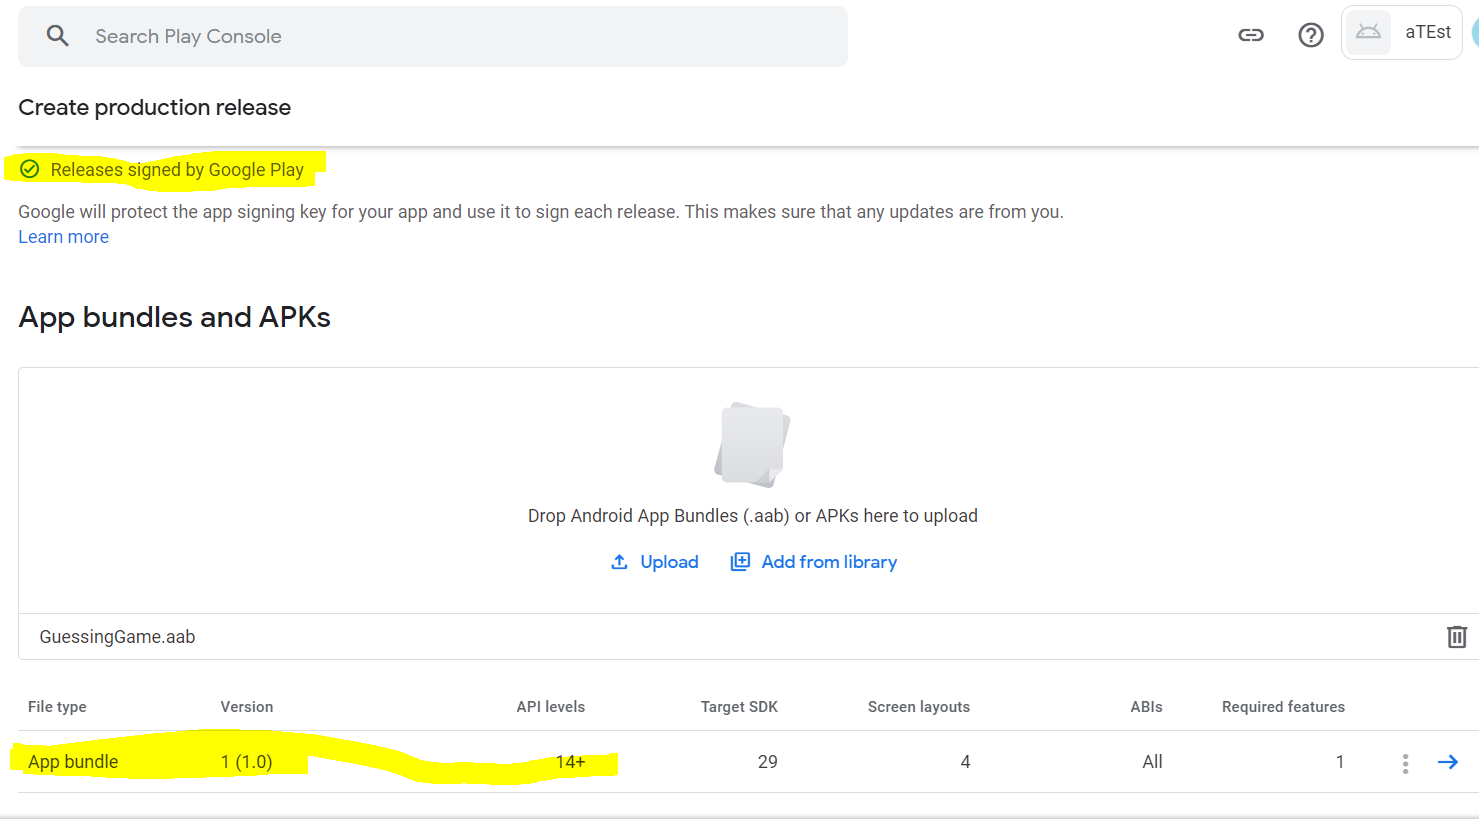Open three-dot menu for App bundle row
Viewport: 1479px width, 826px height.
(x=1405, y=763)
